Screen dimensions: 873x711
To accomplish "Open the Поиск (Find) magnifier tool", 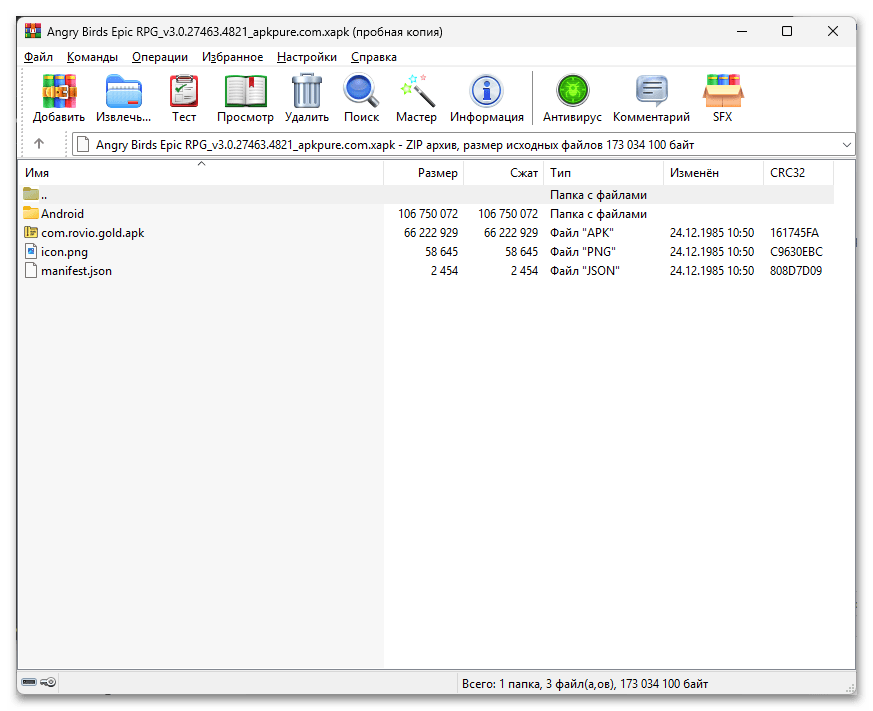I will tap(361, 91).
